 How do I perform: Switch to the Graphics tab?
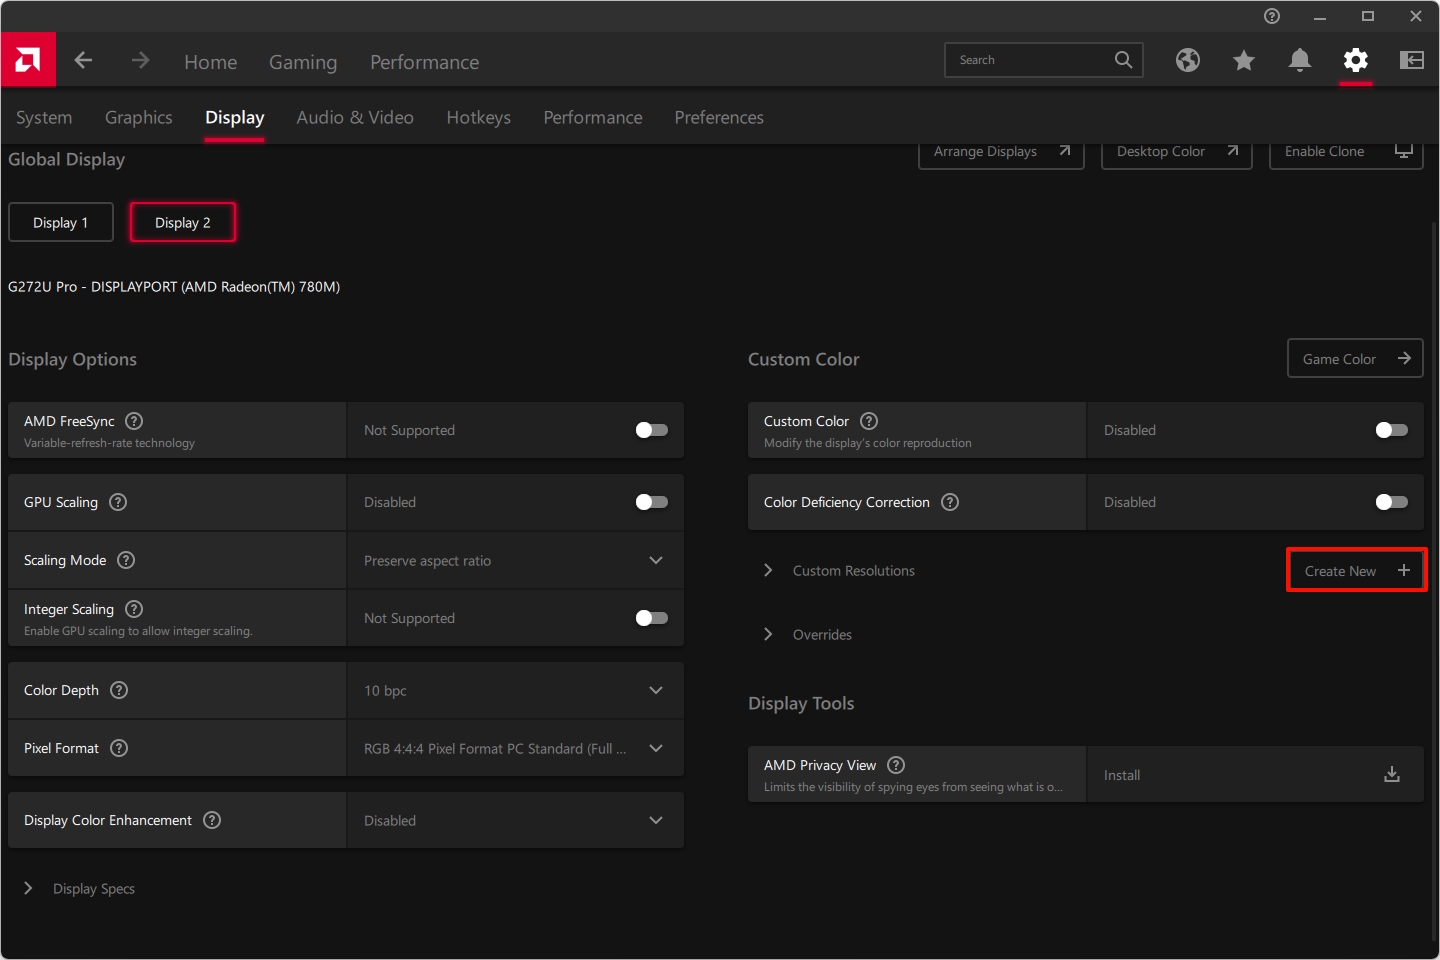(138, 118)
